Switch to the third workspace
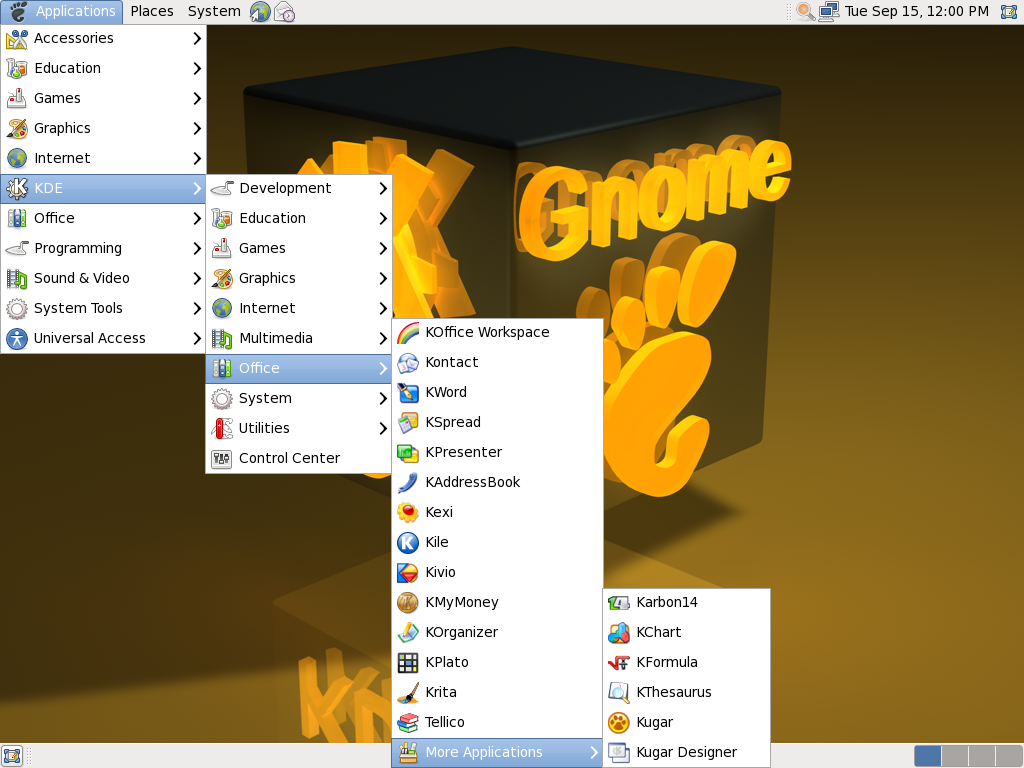 coord(982,756)
